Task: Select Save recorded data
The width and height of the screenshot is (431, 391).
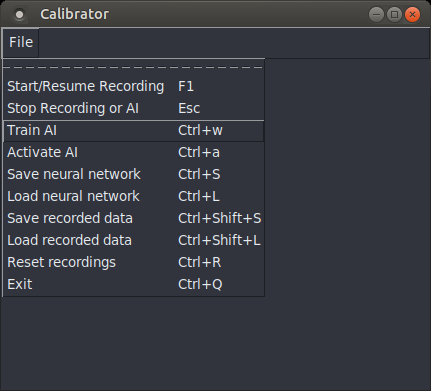Action: click(133, 218)
